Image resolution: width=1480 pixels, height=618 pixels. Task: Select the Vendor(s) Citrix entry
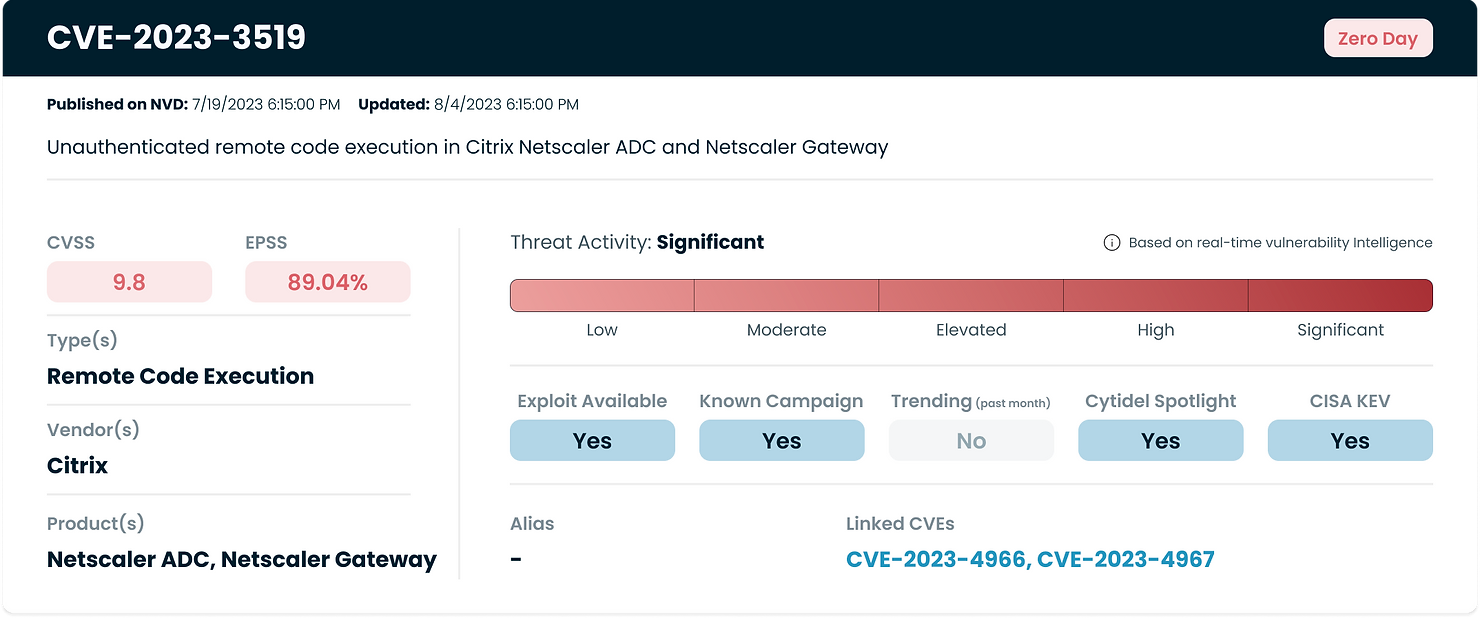coord(77,464)
